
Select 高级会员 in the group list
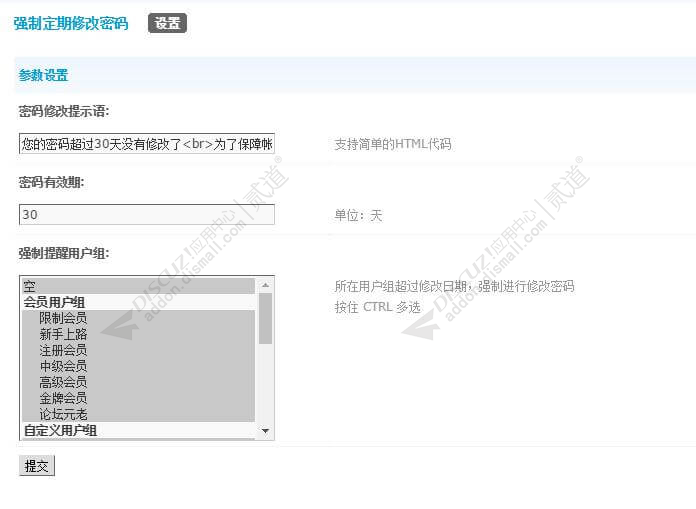pyautogui.click(x=138, y=382)
